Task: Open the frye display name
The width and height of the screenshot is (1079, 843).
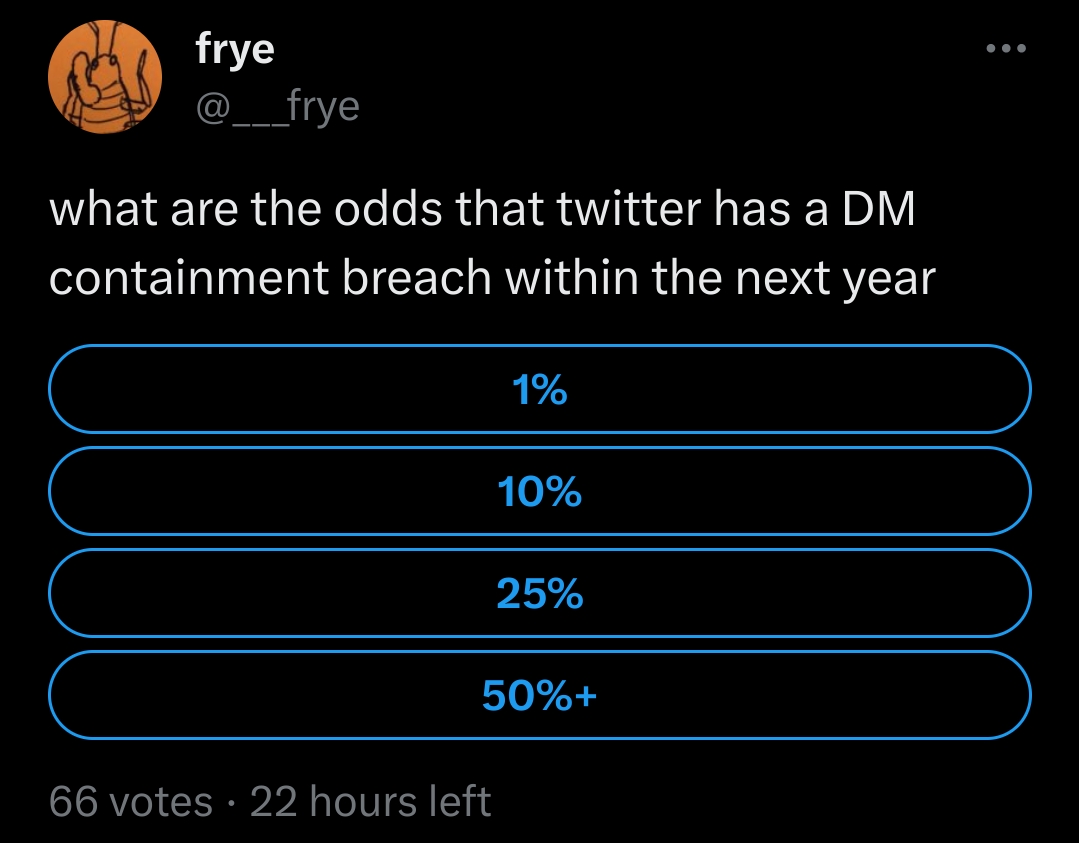Action: coord(235,50)
